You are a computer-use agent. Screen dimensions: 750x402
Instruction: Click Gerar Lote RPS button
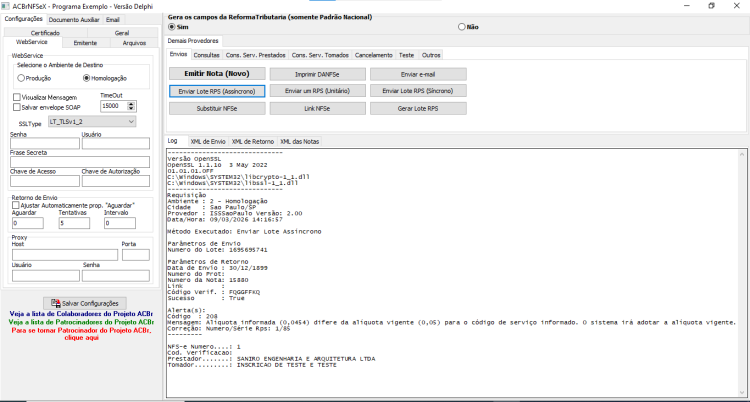click(x=418, y=108)
